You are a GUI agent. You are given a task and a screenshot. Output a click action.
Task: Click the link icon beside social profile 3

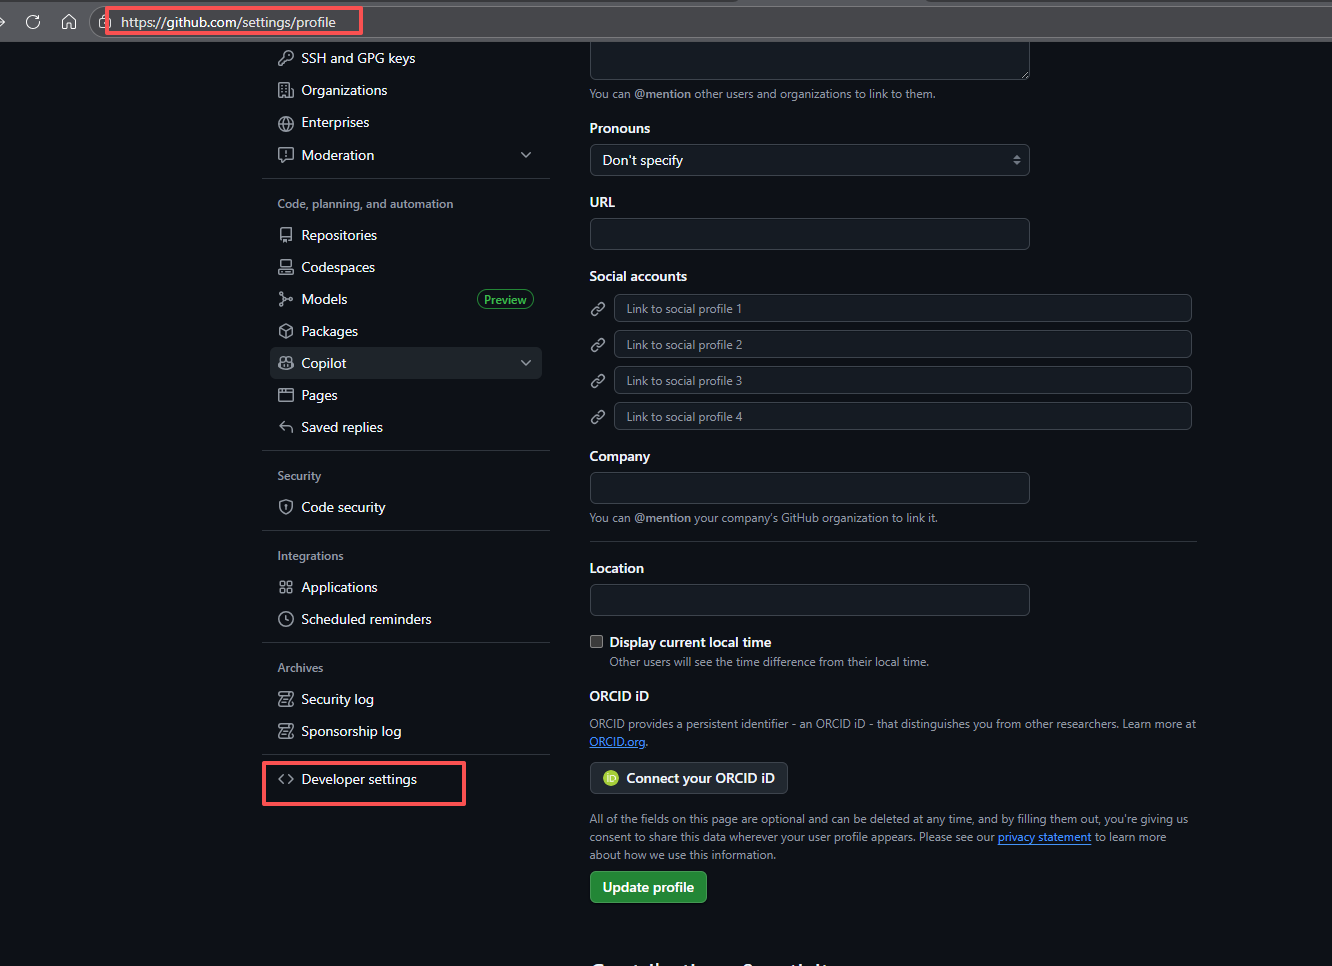598,381
